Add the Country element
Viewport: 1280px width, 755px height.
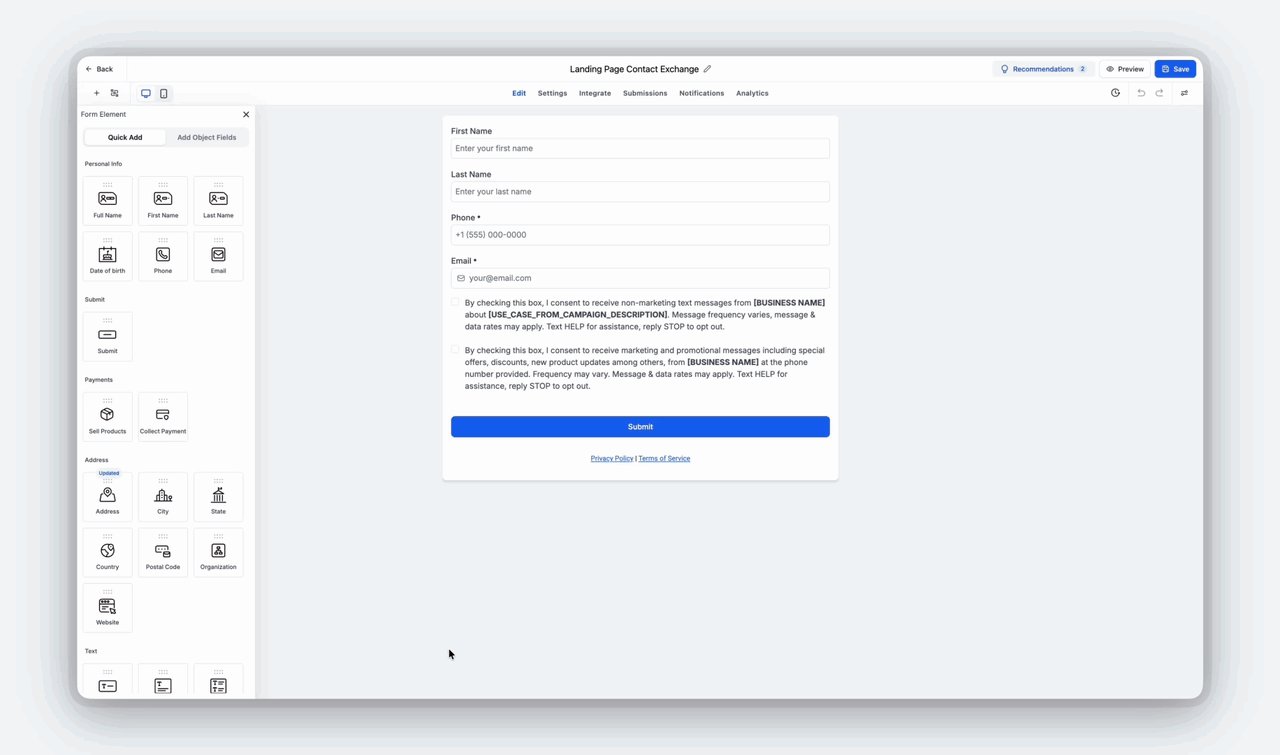107,553
